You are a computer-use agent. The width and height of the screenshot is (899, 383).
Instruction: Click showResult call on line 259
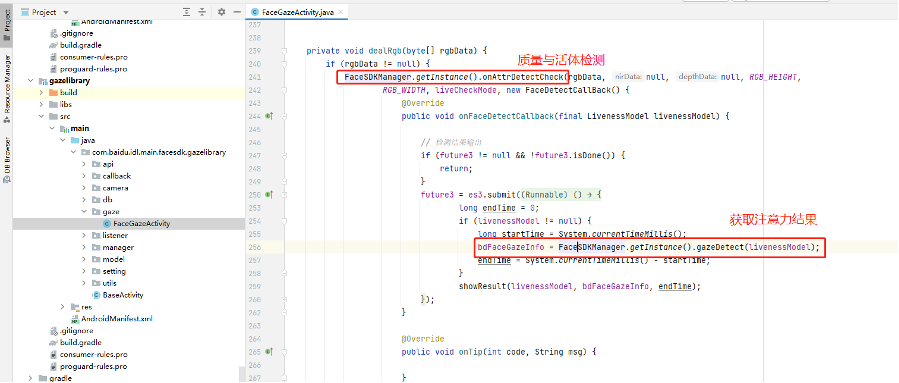click(x=482, y=286)
